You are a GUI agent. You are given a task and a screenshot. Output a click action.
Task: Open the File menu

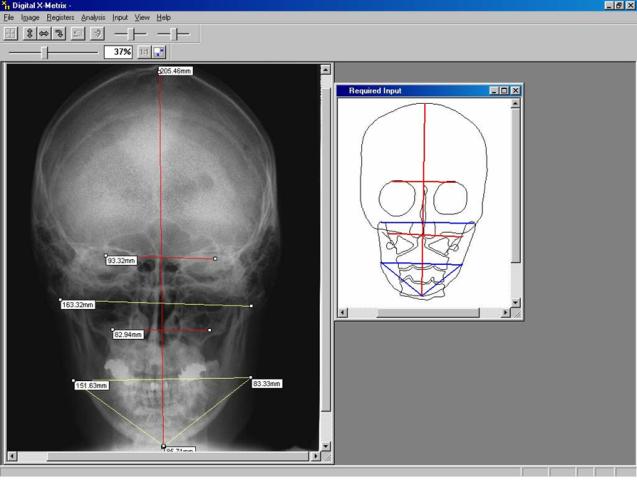click(9, 17)
